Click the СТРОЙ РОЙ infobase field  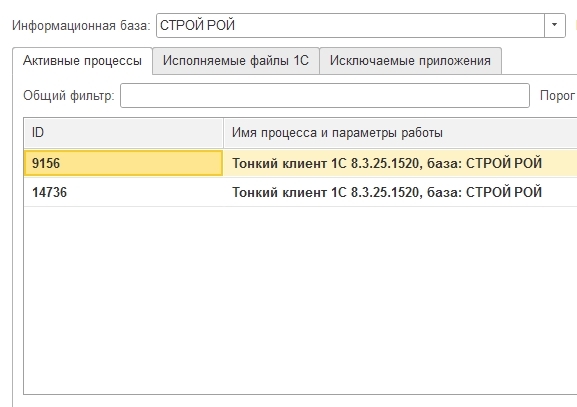[x=350, y=25]
